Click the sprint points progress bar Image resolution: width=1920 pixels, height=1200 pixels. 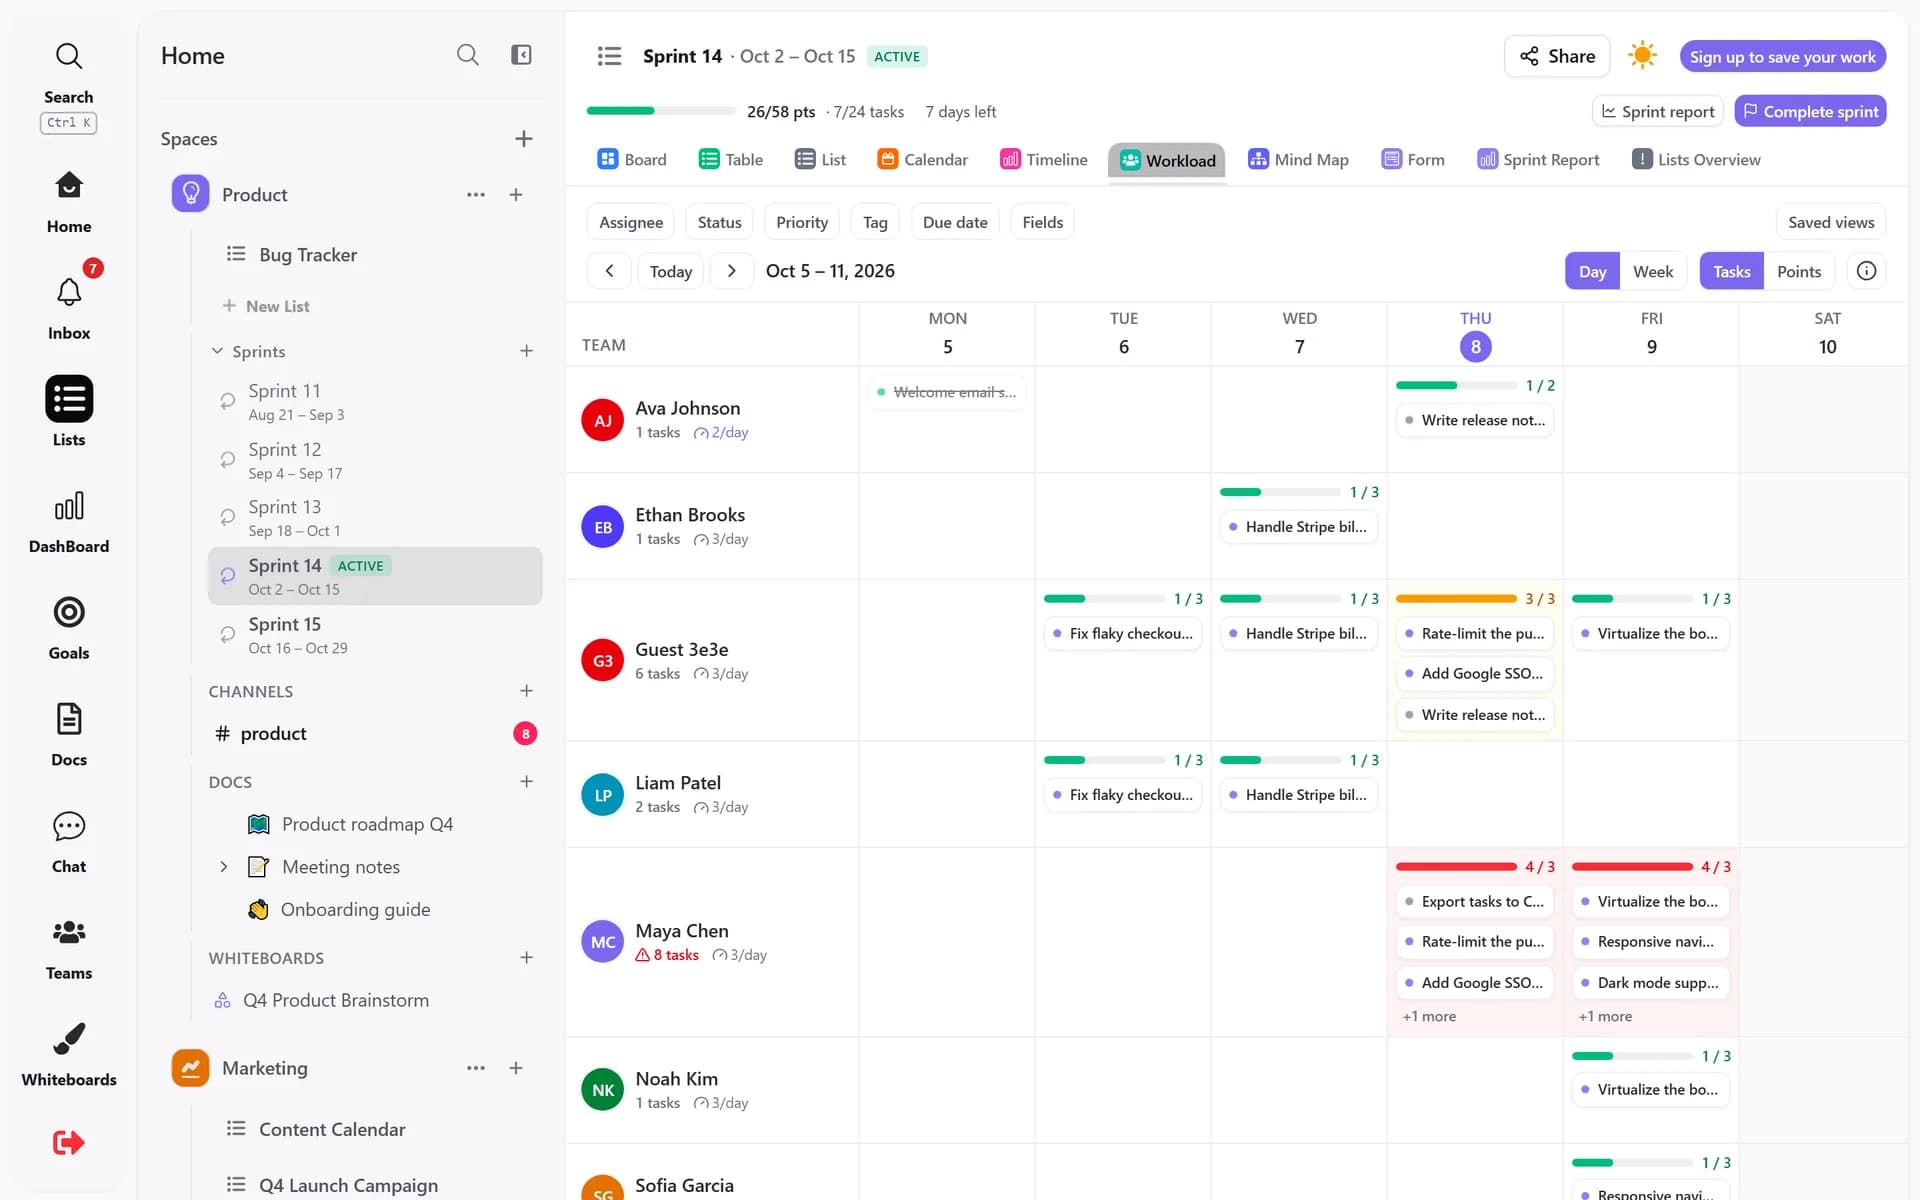[660, 111]
